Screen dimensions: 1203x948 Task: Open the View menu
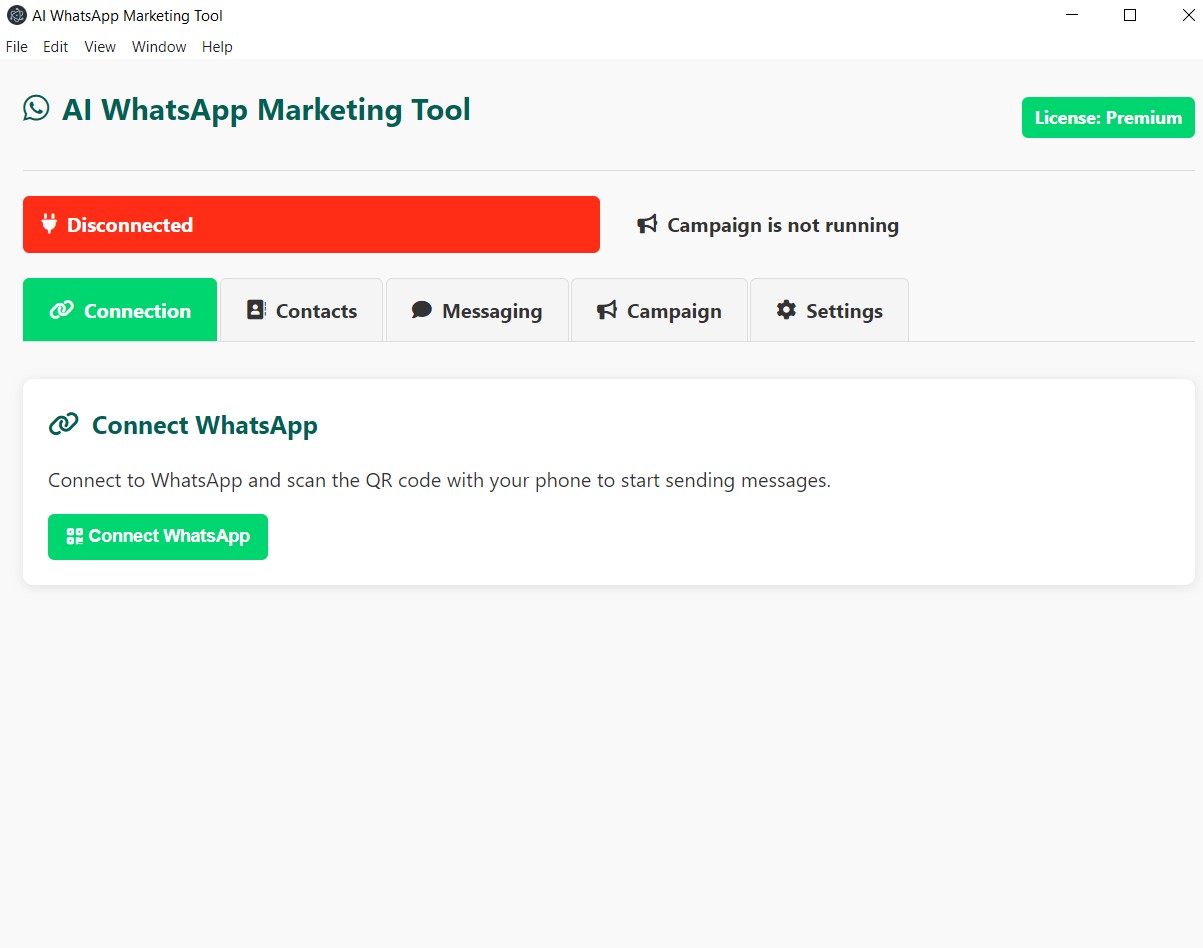click(100, 47)
